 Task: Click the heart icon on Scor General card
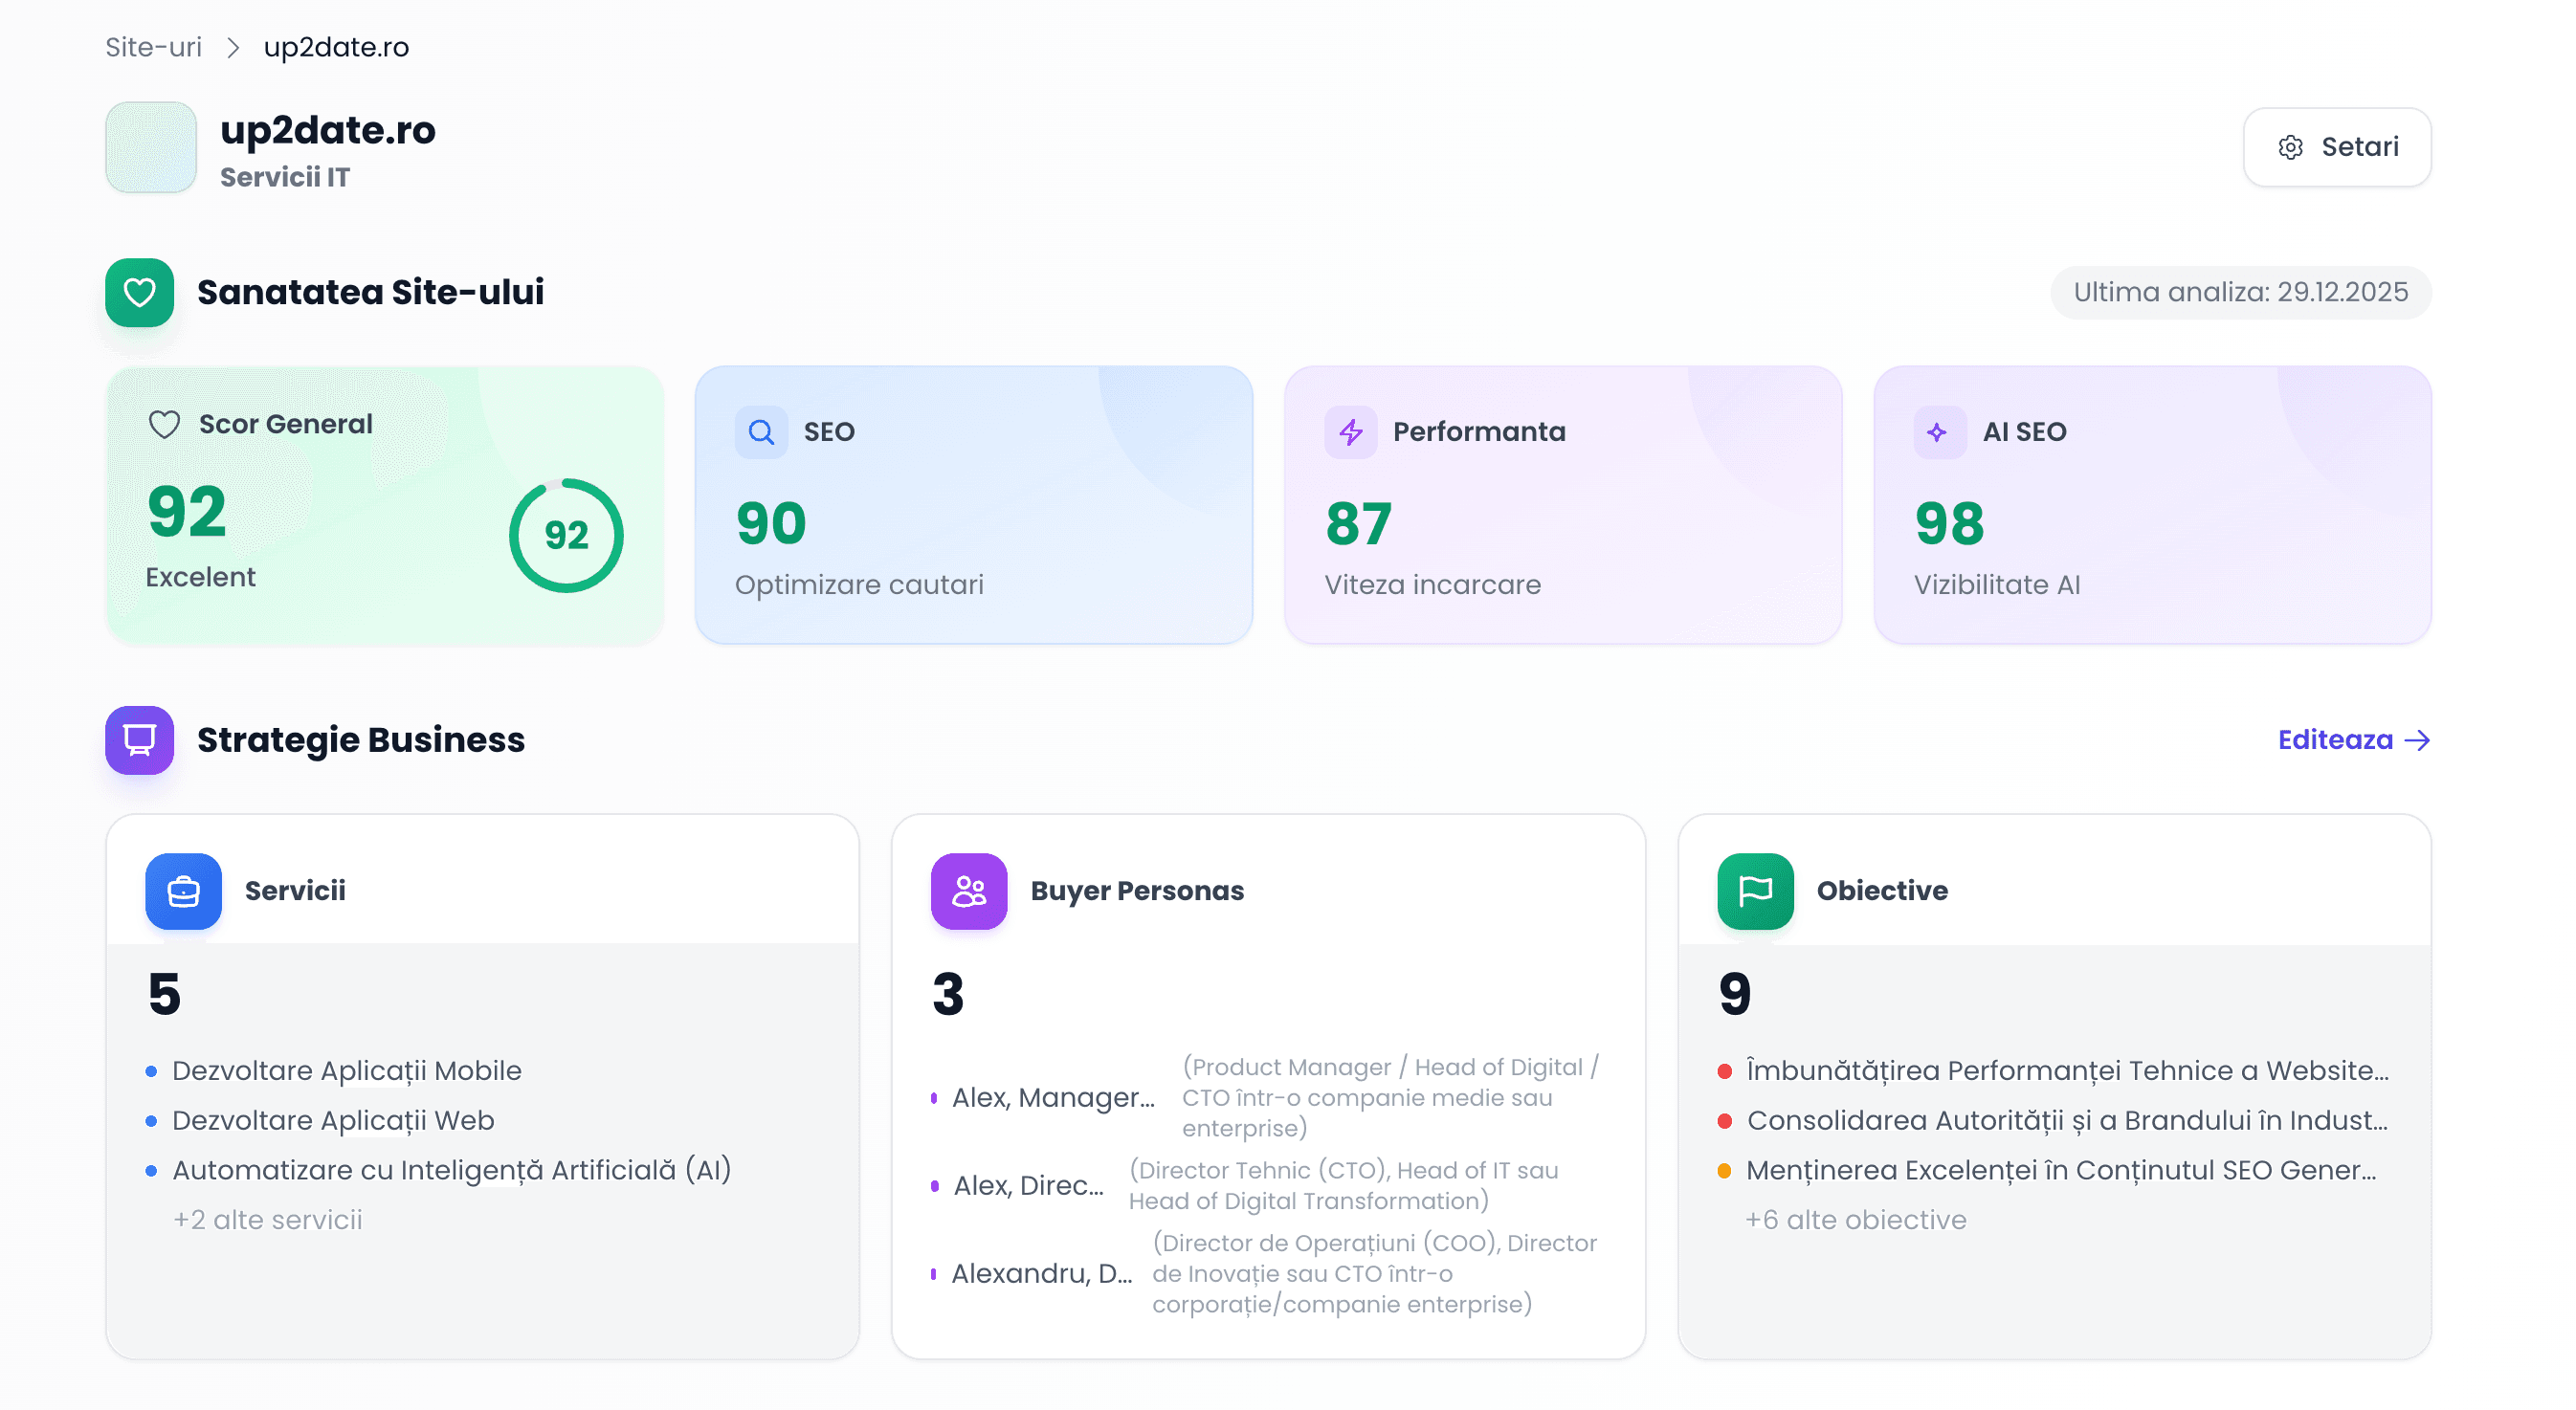point(163,423)
